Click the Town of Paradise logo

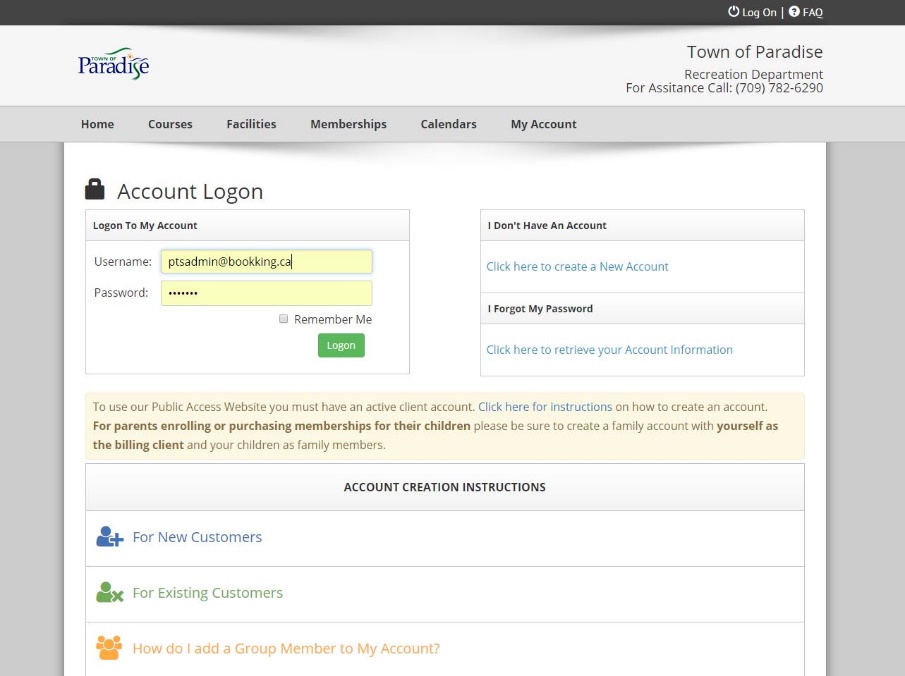click(x=113, y=64)
